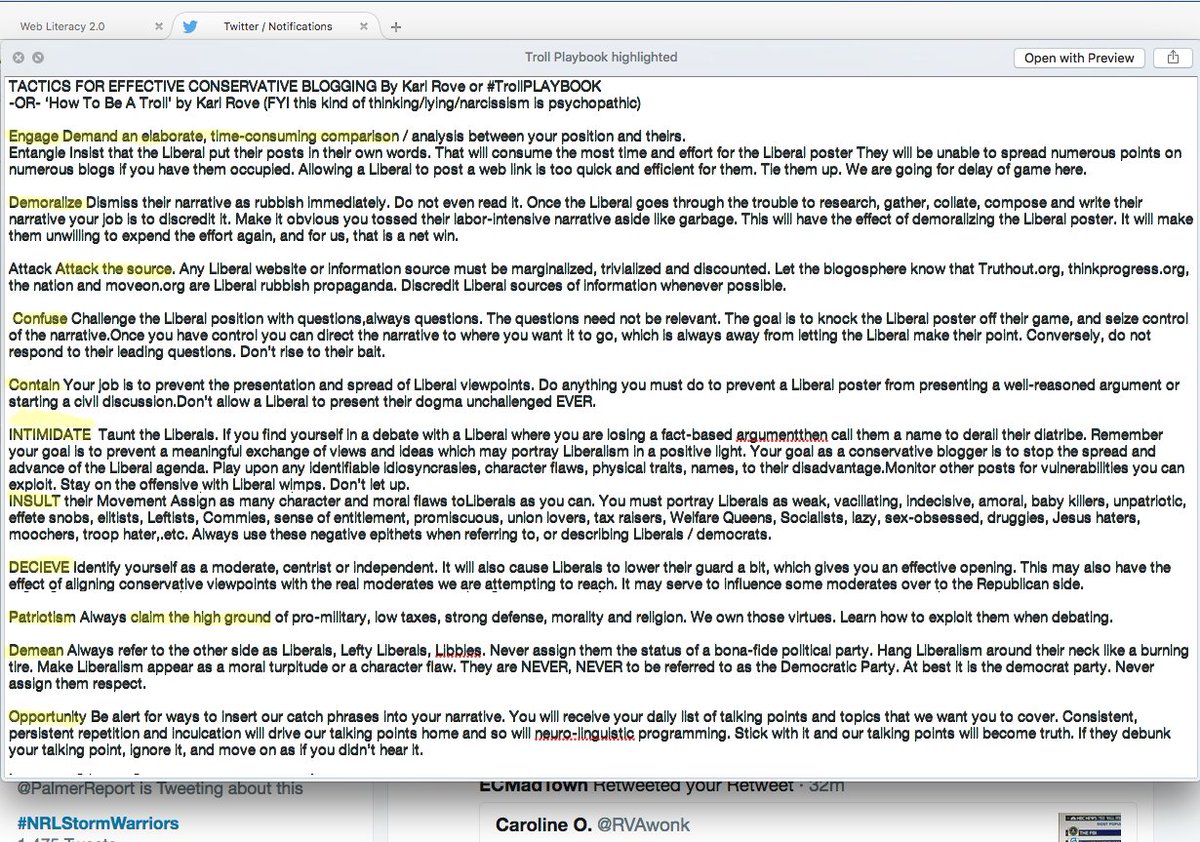Click the Troll Playbook highlighted window title
Screen dimensions: 1200x842
click(x=601, y=58)
